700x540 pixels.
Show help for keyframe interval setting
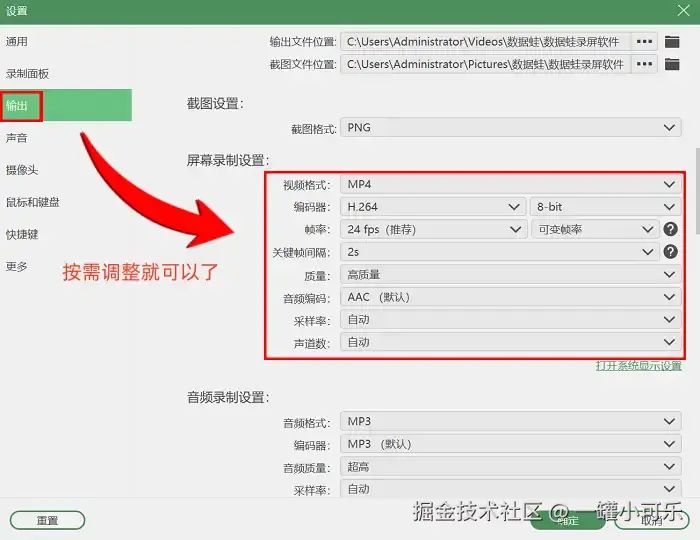click(670, 252)
